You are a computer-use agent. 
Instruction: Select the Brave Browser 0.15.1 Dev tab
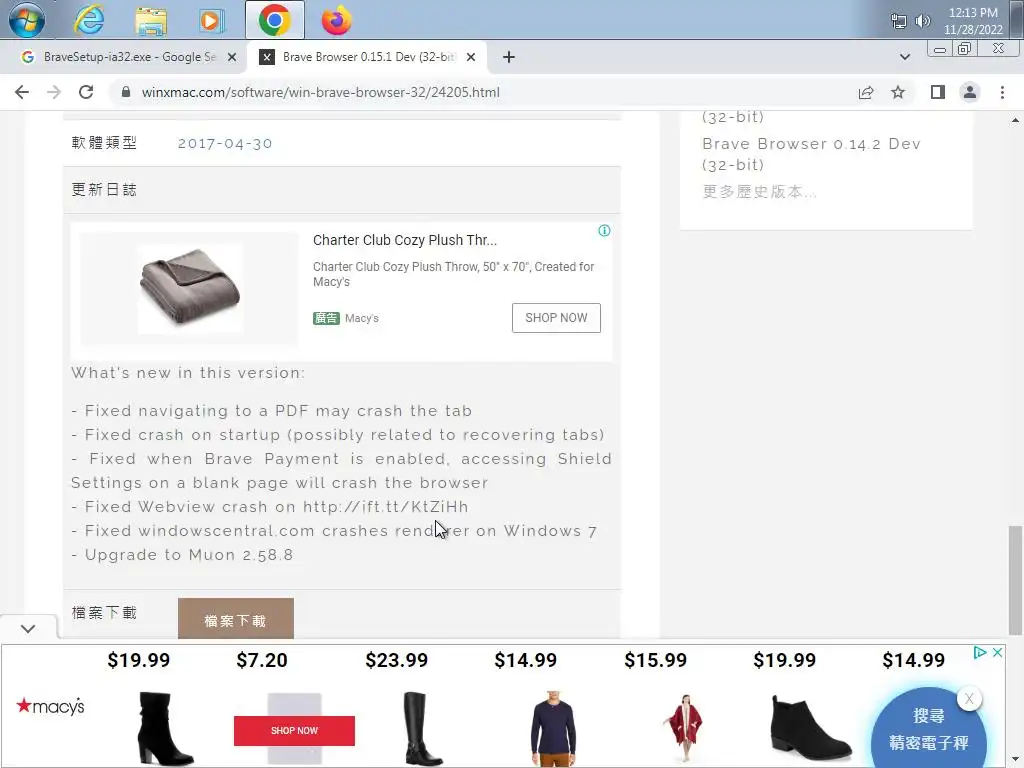369,57
